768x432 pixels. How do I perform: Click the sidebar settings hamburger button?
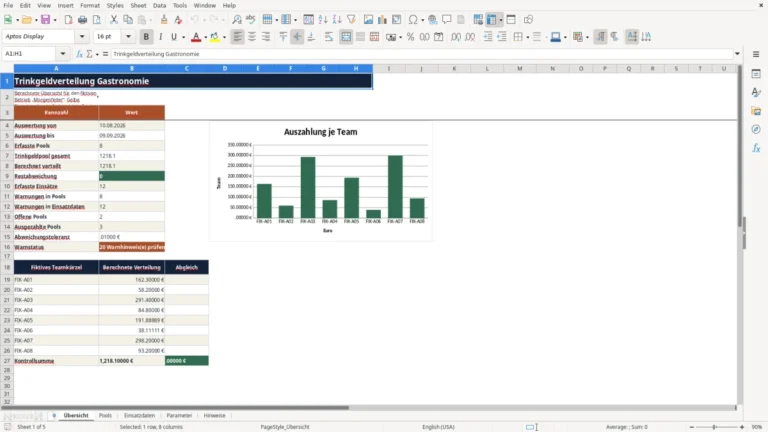pyautogui.click(x=756, y=54)
